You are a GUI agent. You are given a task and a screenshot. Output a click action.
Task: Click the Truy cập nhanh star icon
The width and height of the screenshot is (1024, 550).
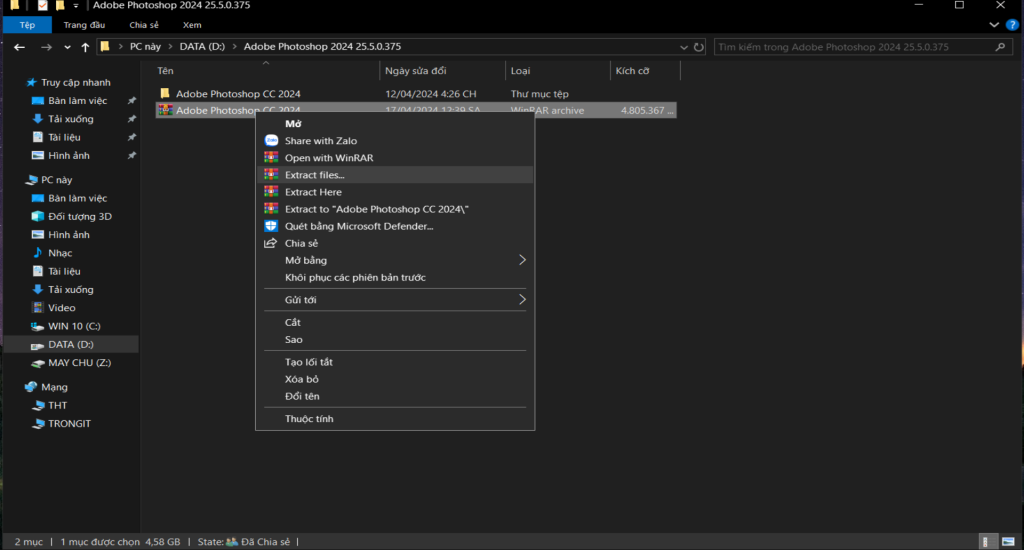[31, 82]
